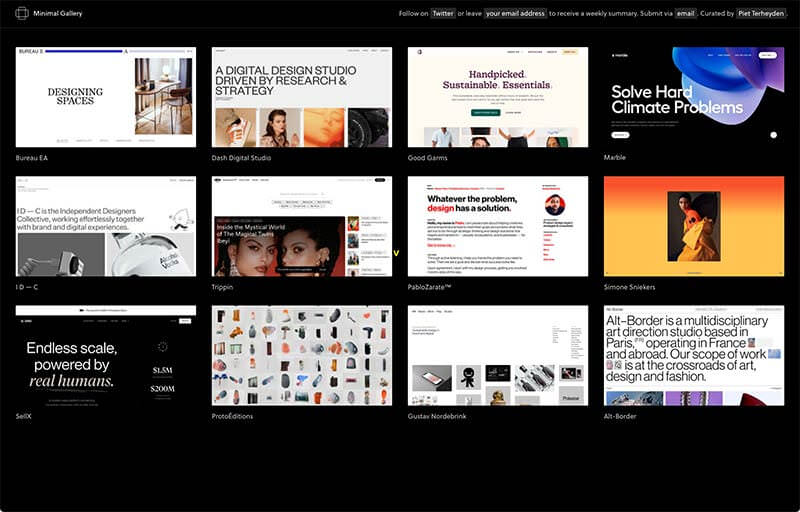Visit curator Piet Terheyden's link
The image size is (800, 512).
[761, 14]
